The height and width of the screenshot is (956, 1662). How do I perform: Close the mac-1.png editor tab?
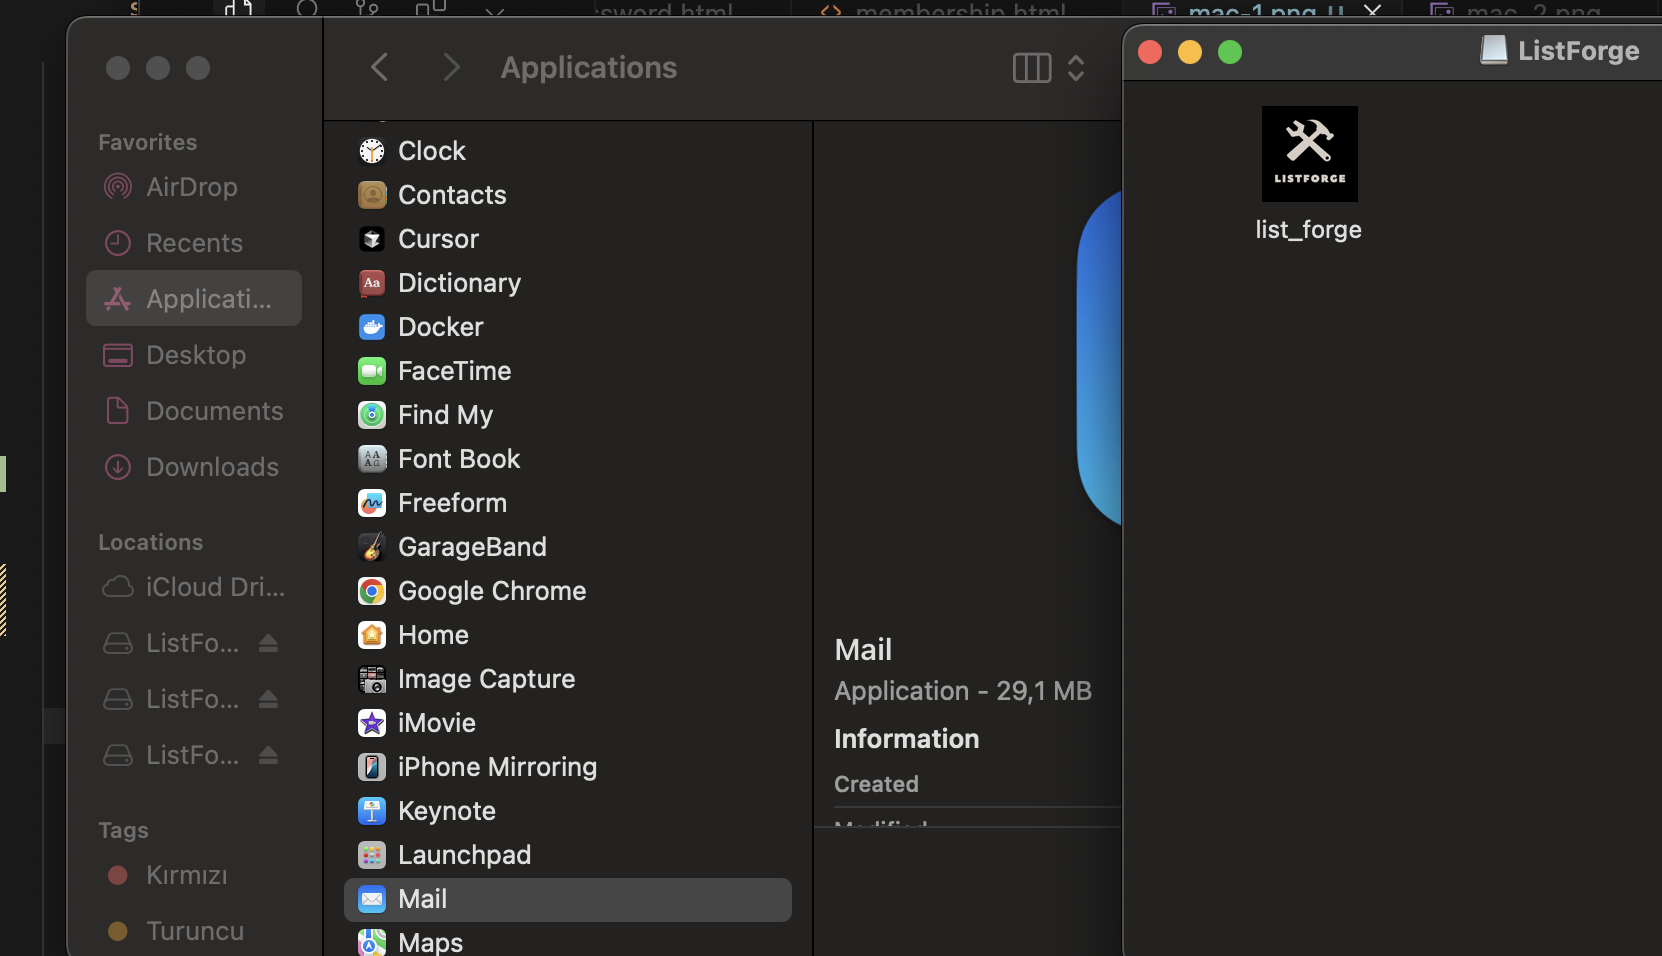(1373, 10)
